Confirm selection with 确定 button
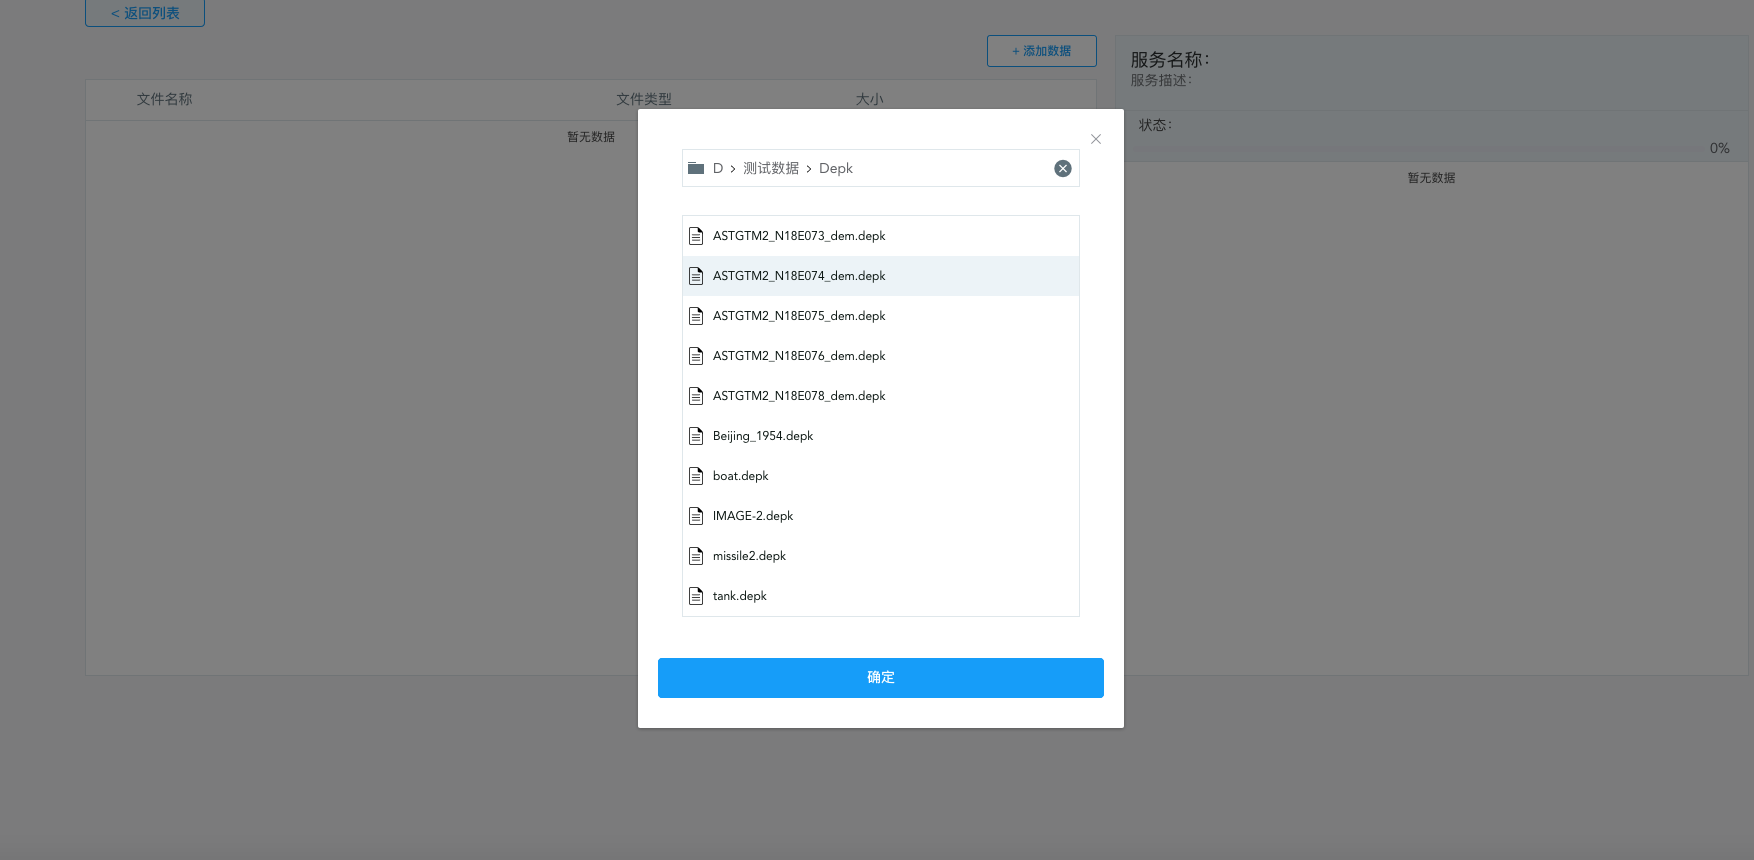 tap(881, 678)
